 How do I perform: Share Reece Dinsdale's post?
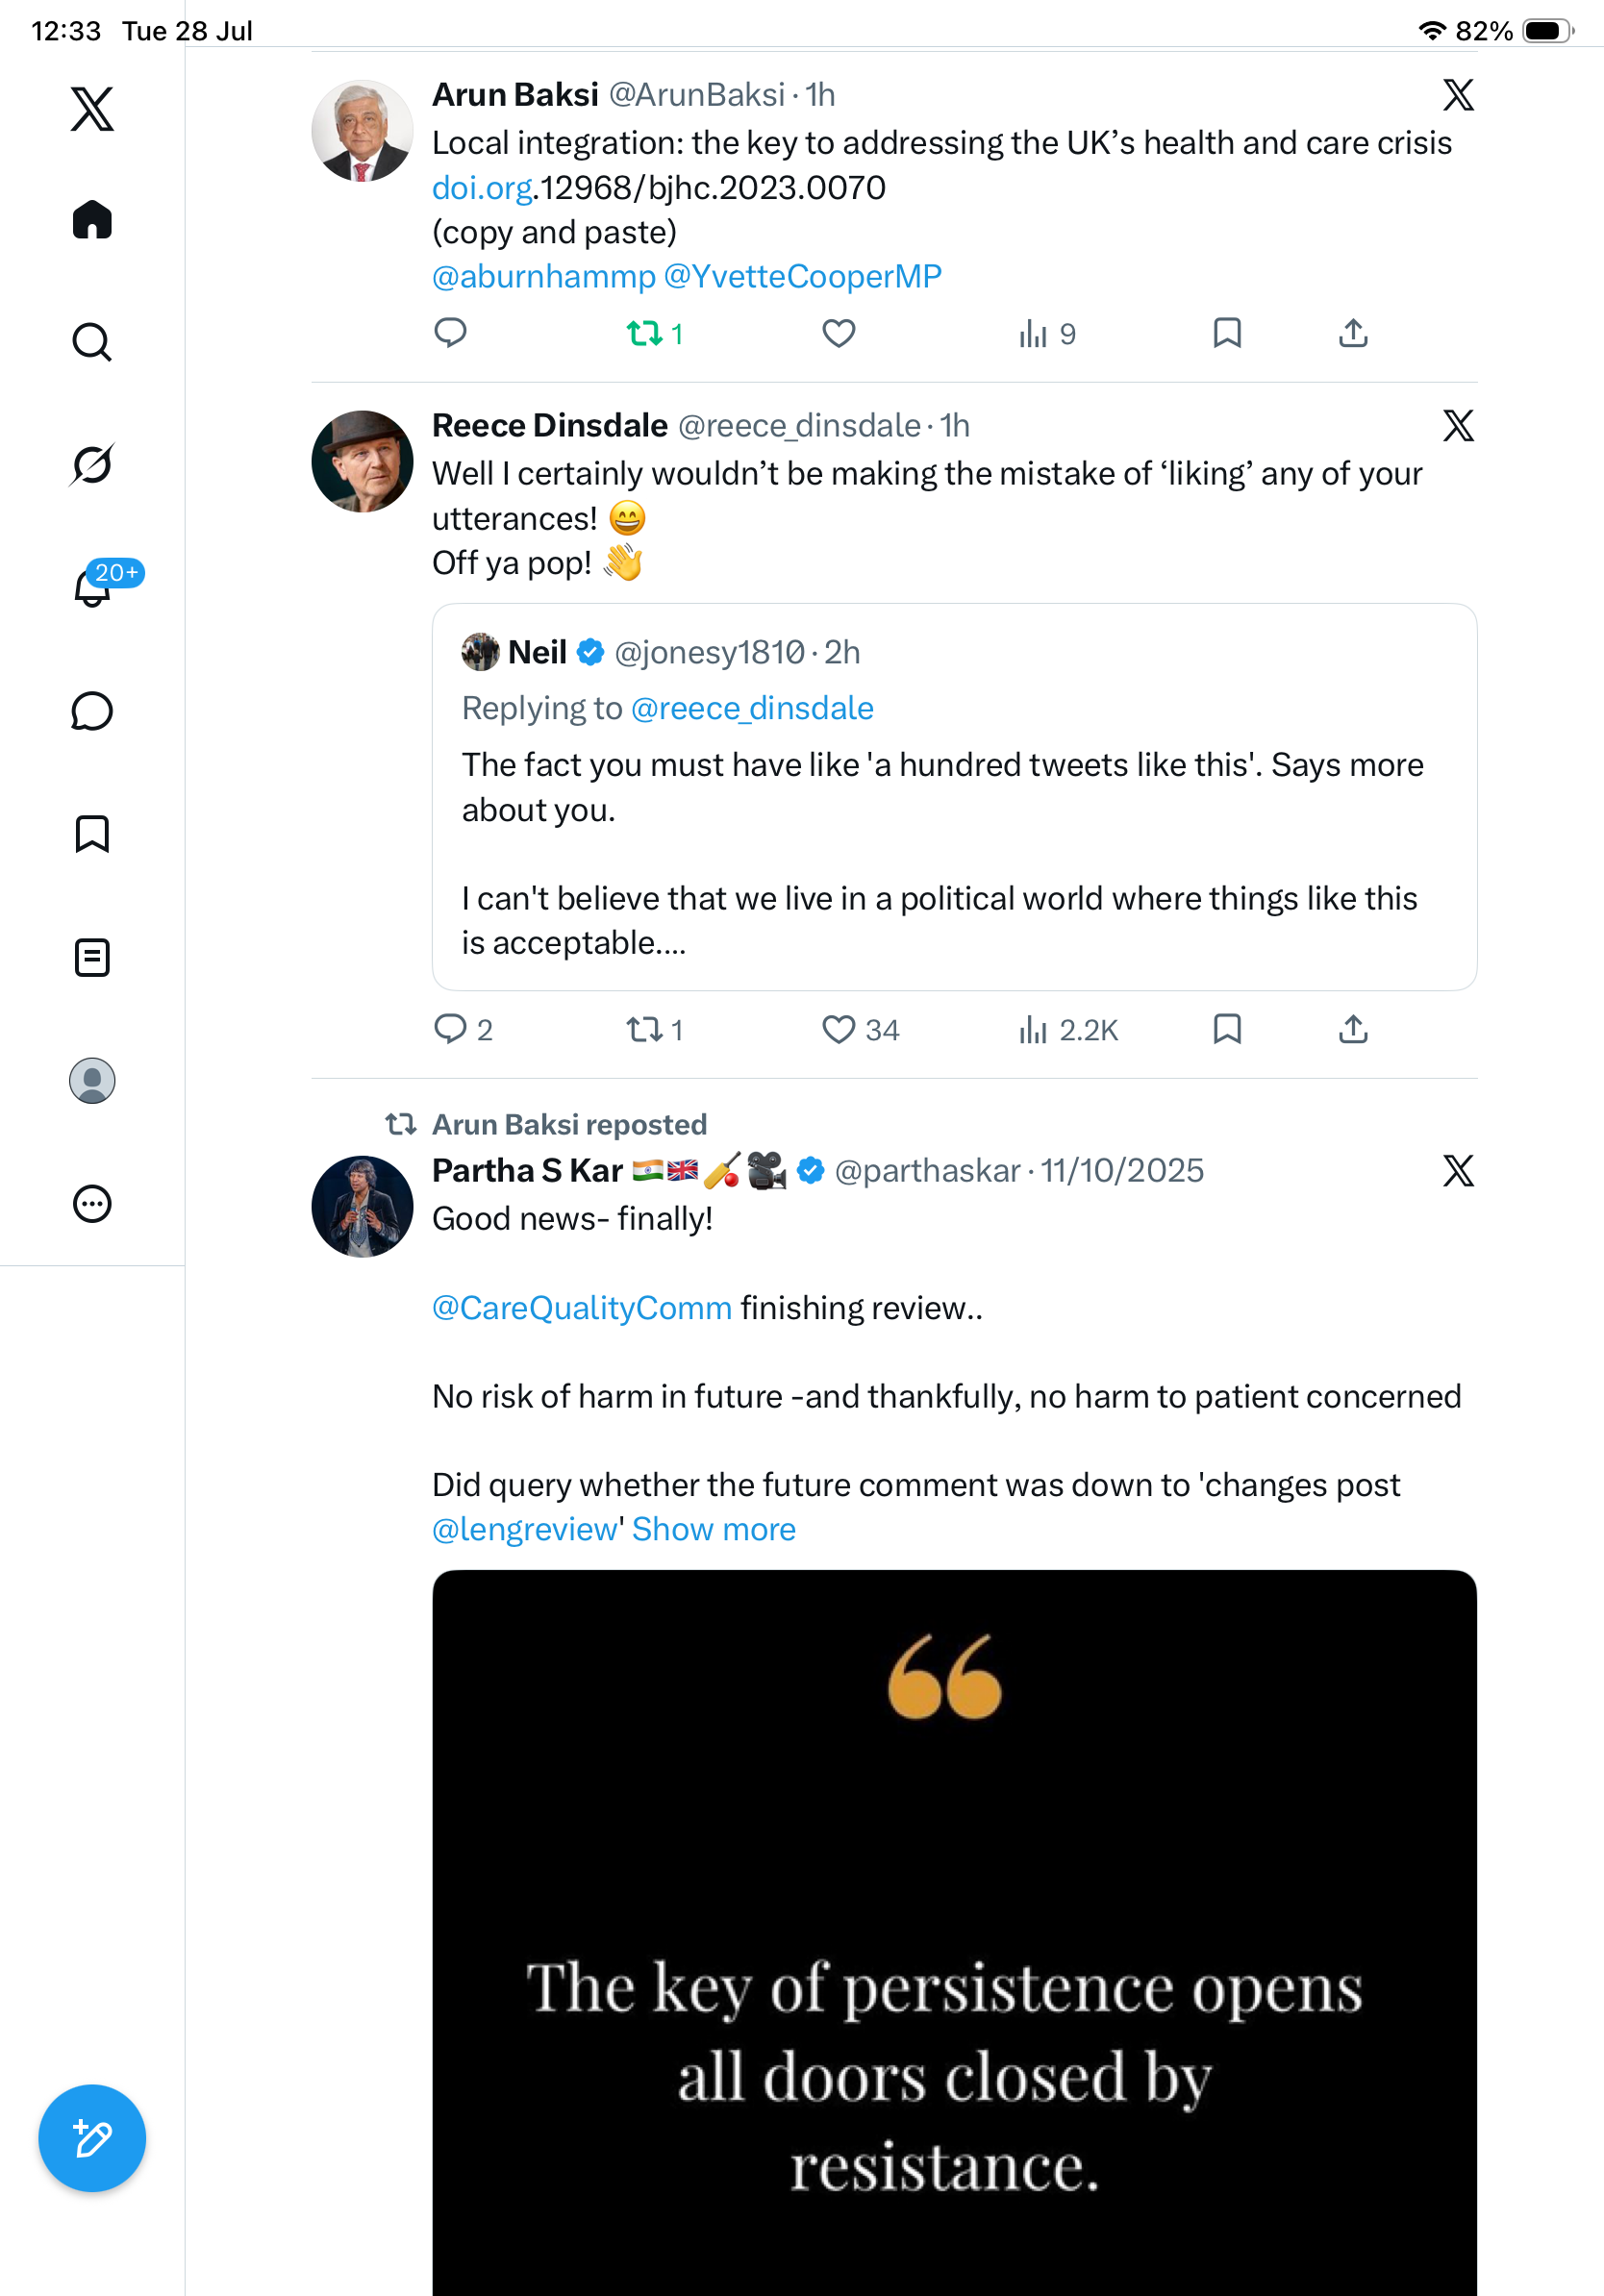point(1353,1029)
